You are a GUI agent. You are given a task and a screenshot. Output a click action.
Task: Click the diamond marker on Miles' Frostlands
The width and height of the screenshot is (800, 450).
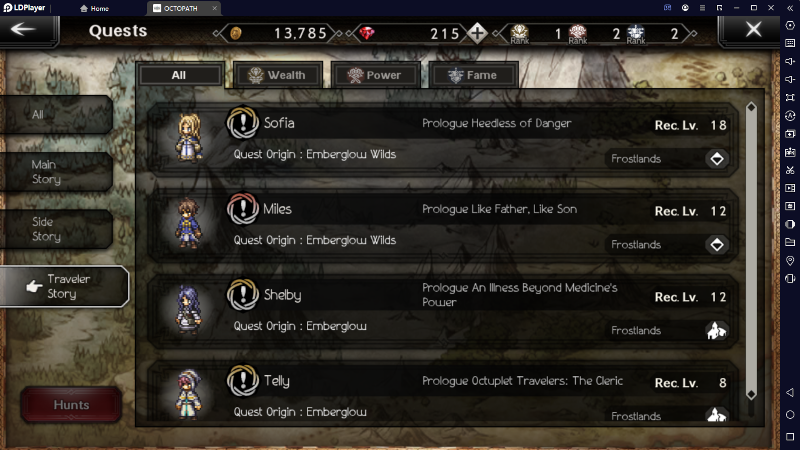click(716, 245)
